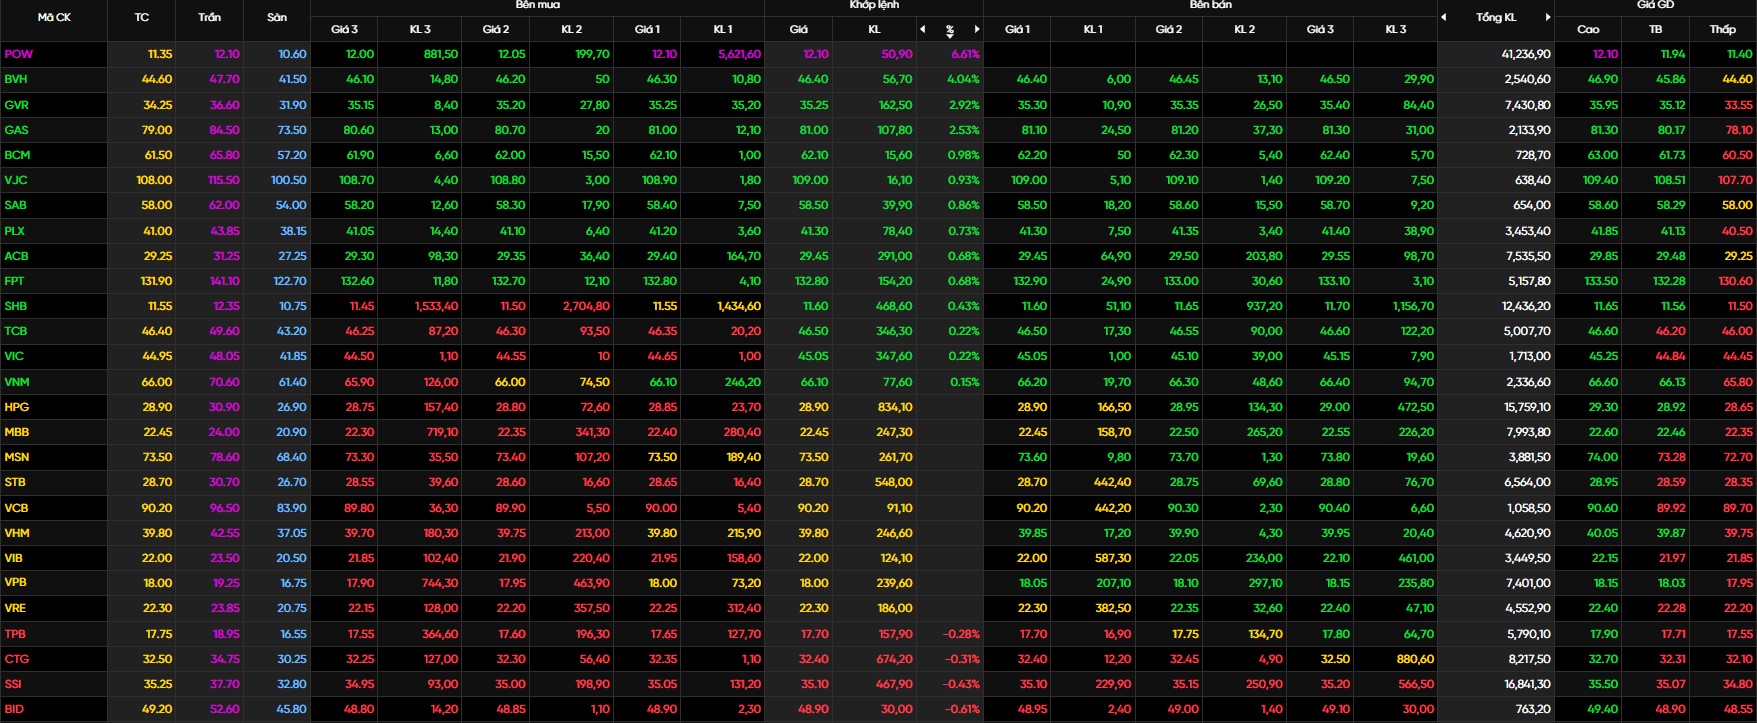Viewport: 1757px width, 723px height.
Task: Click KL header under Khớp lệnh
Action: point(874,29)
